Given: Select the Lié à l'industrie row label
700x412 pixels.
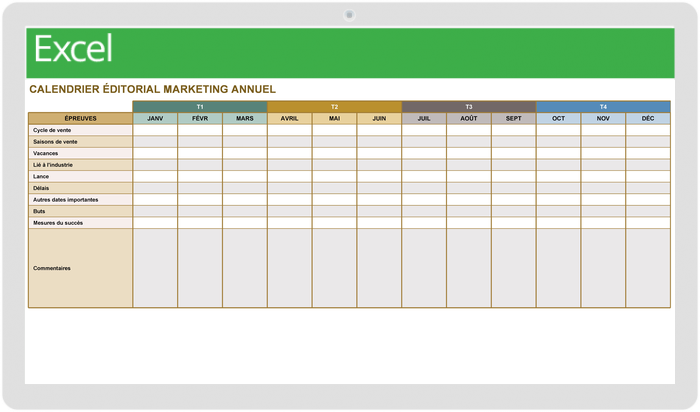Looking at the screenshot, I should [x=80, y=165].
